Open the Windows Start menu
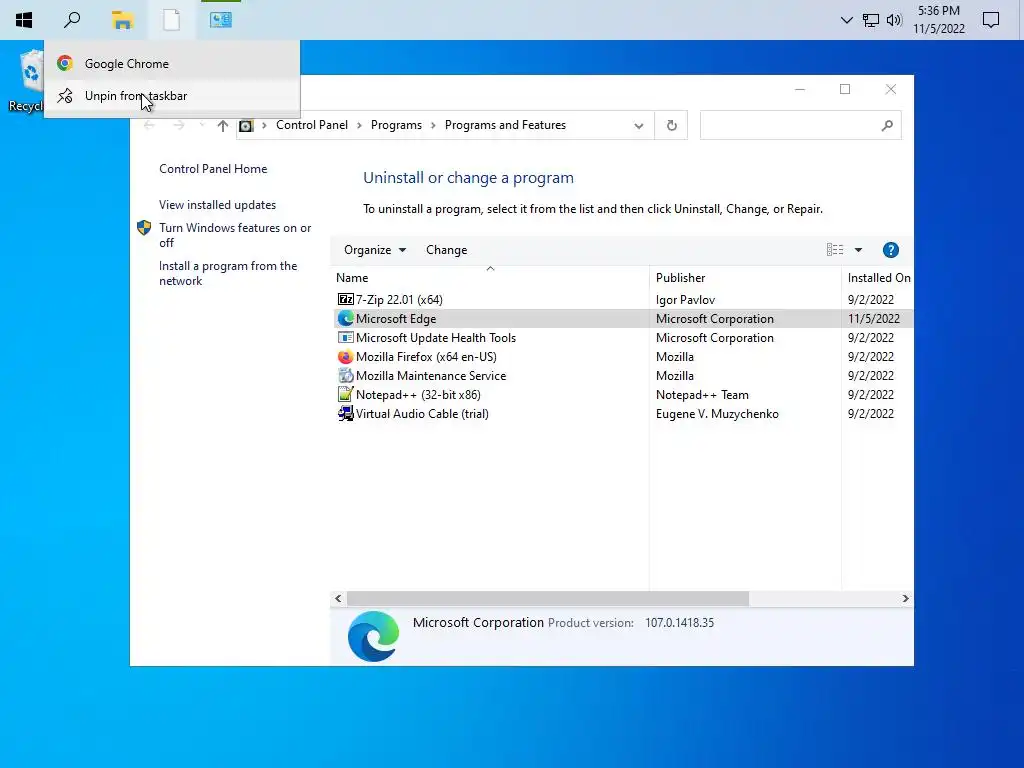This screenshot has height=768, width=1024. (x=24, y=20)
